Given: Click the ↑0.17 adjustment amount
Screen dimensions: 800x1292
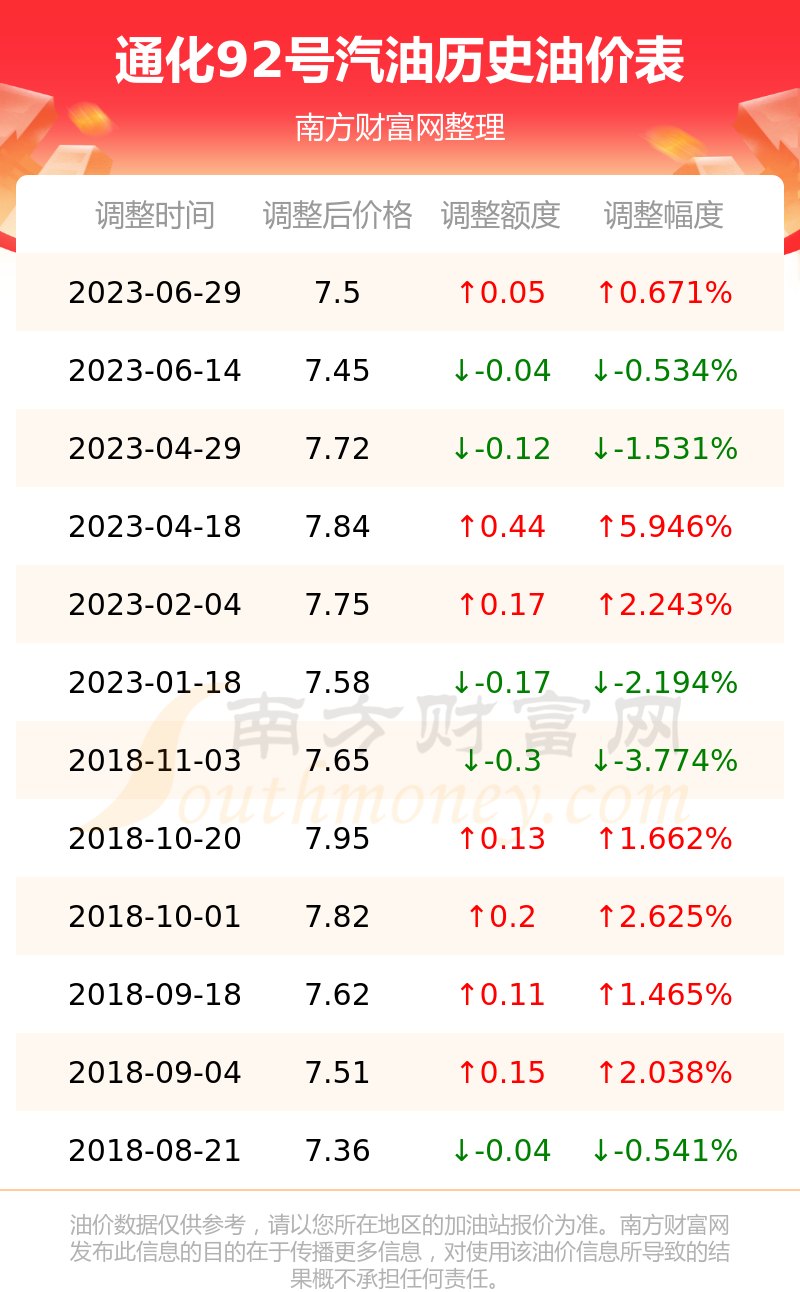Looking at the screenshot, I should coord(501,605).
